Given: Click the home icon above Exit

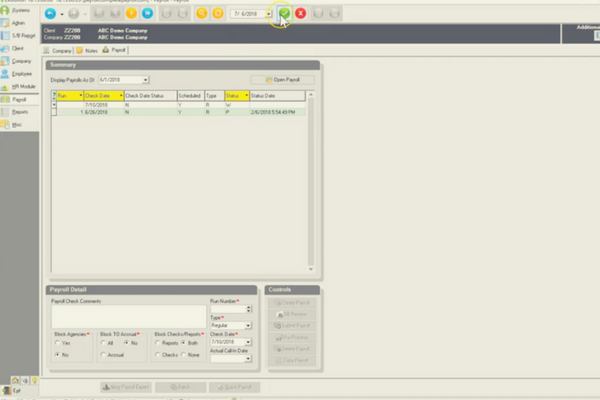Looking at the screenshot, I should 15,380.
